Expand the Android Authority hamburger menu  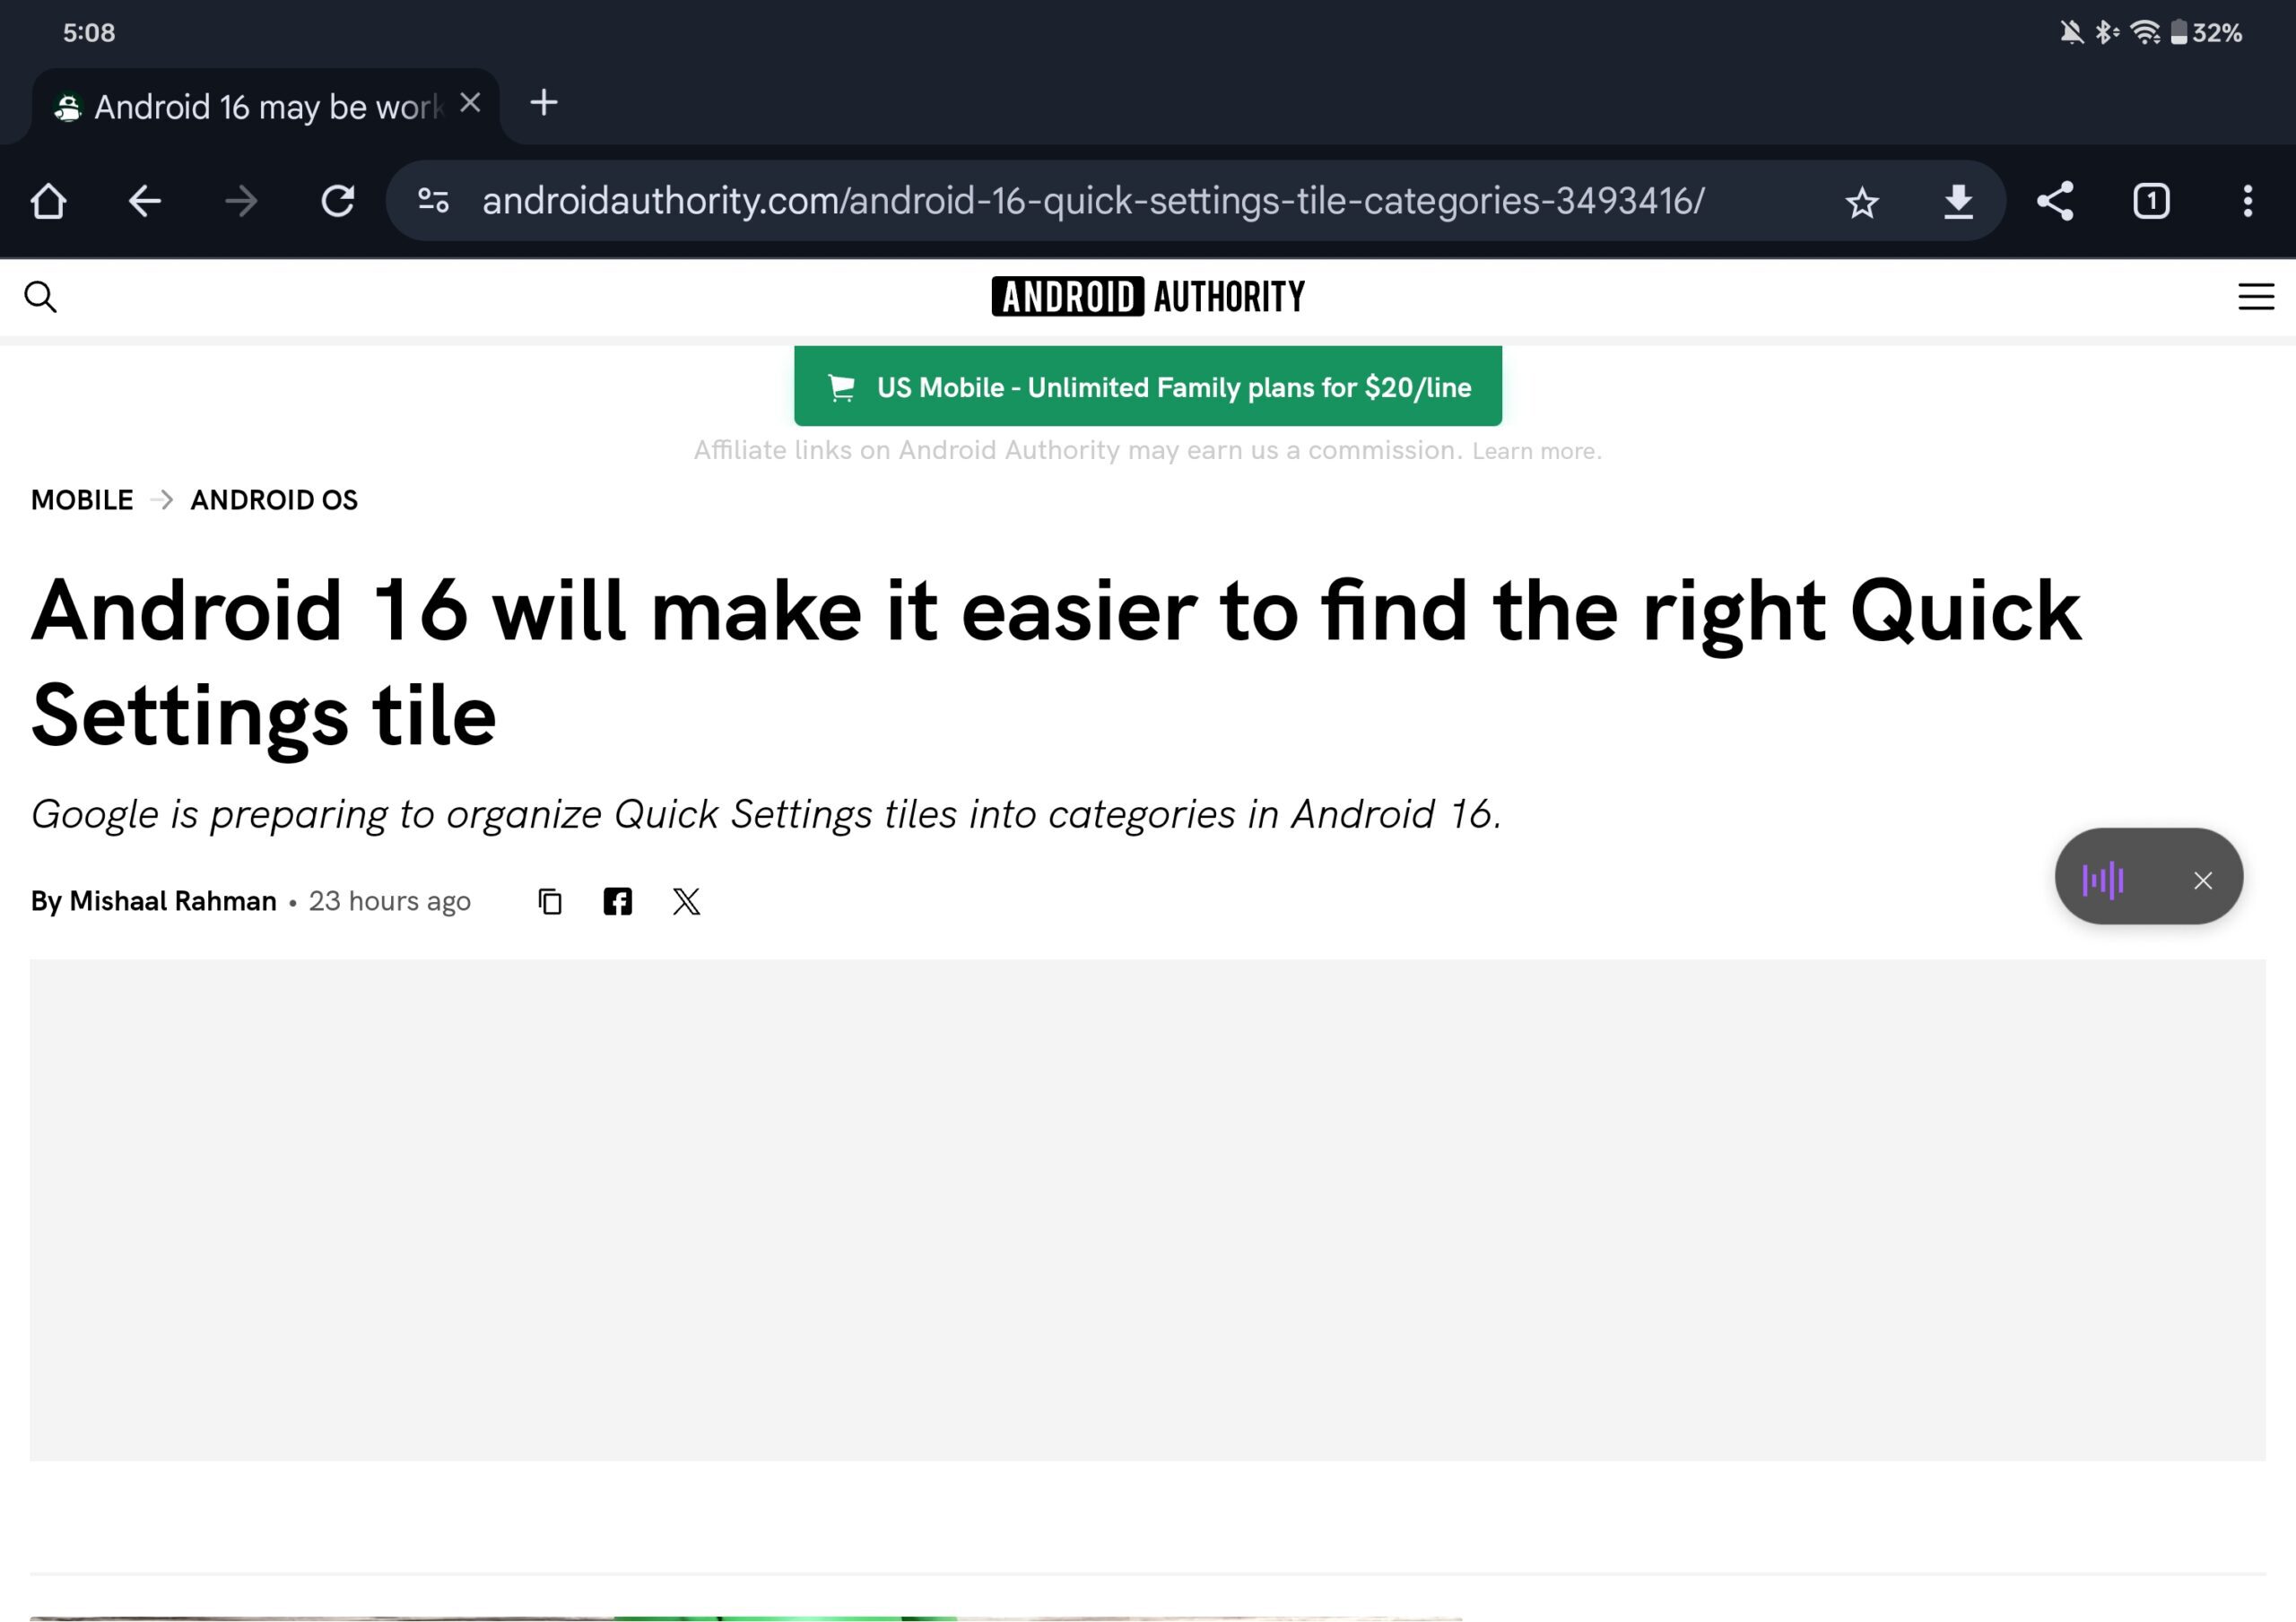(x=2254, y=297)
